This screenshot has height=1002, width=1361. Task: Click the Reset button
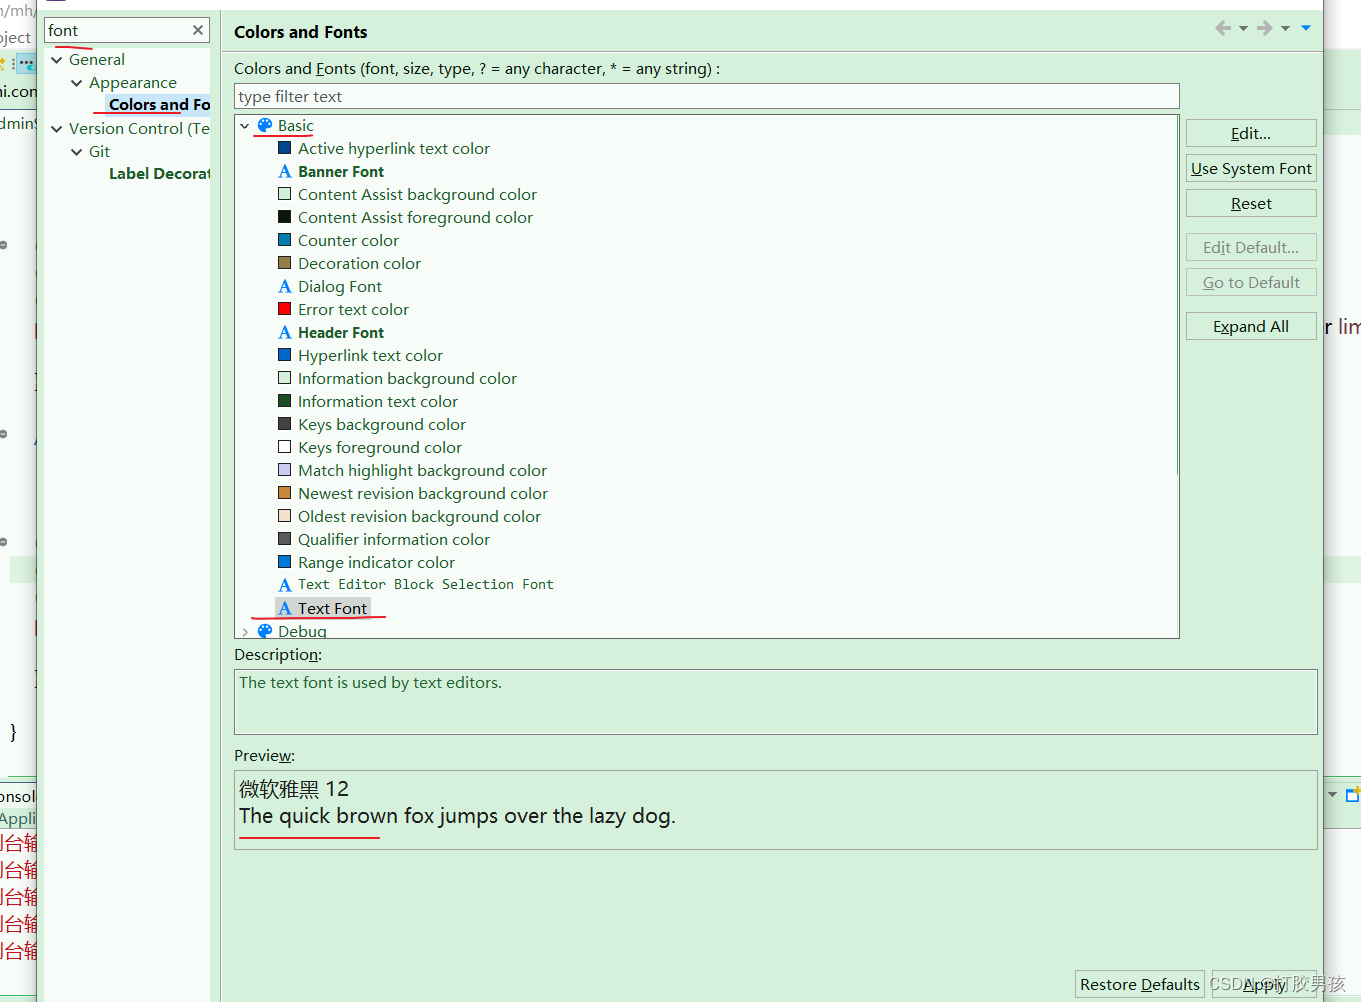click(1251, 203)
